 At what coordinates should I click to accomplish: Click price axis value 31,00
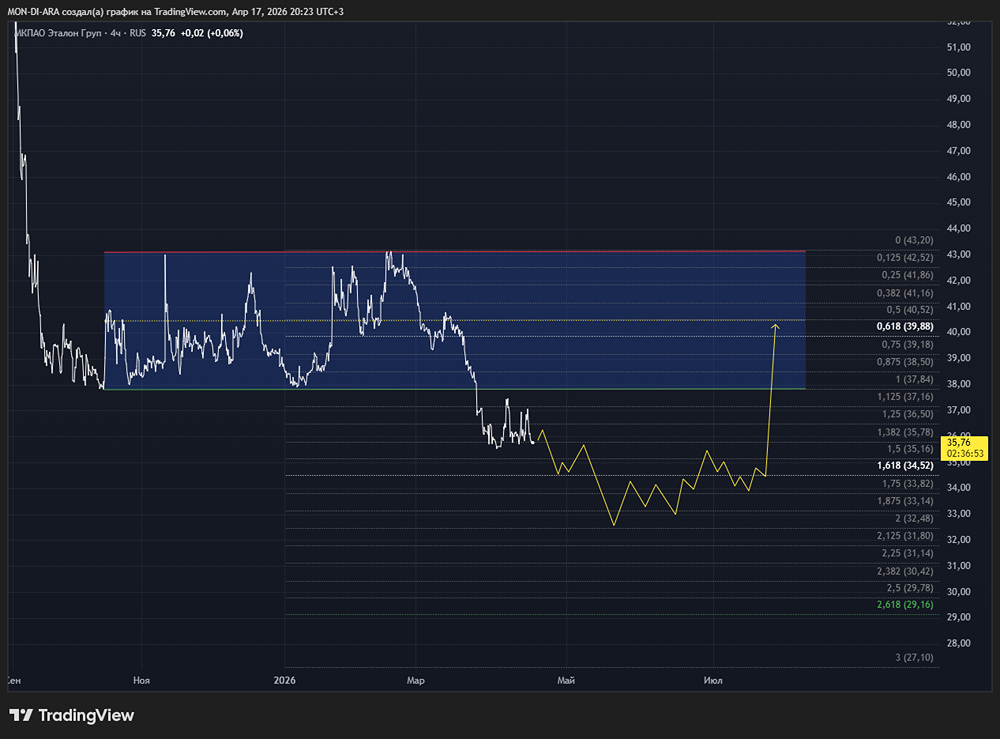coord(959,566)
